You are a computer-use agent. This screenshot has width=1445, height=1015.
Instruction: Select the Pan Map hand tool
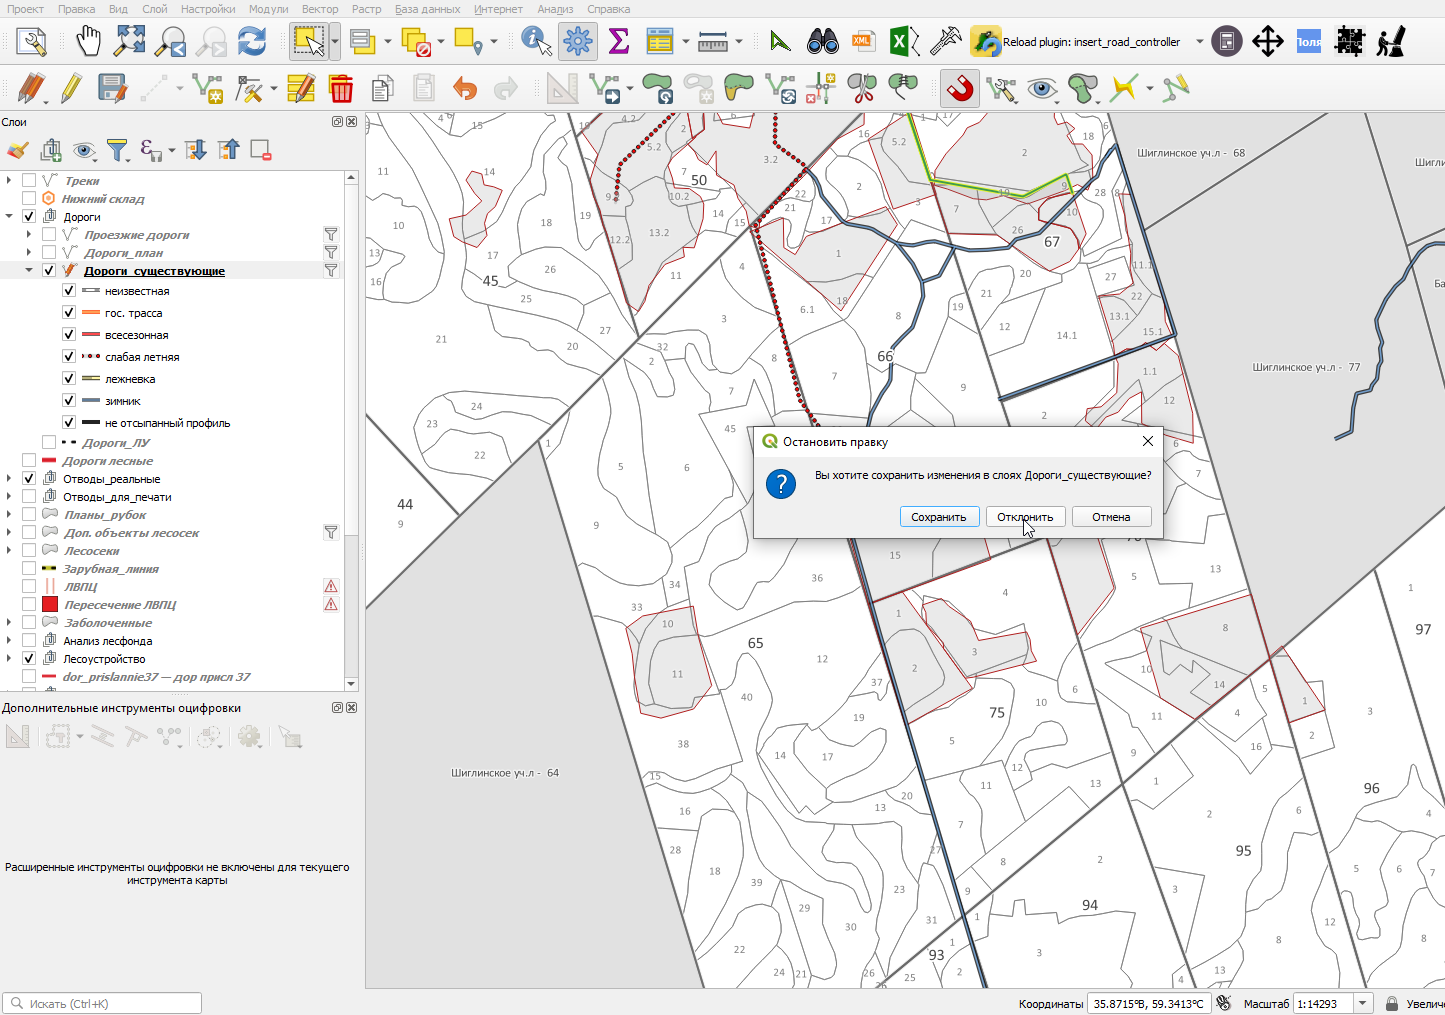[x=89, y=42]
